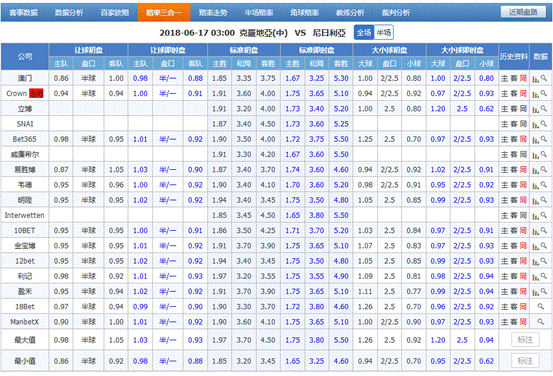
Task: Open the chart icon in the 澳门 row
Action: point(535,79)
